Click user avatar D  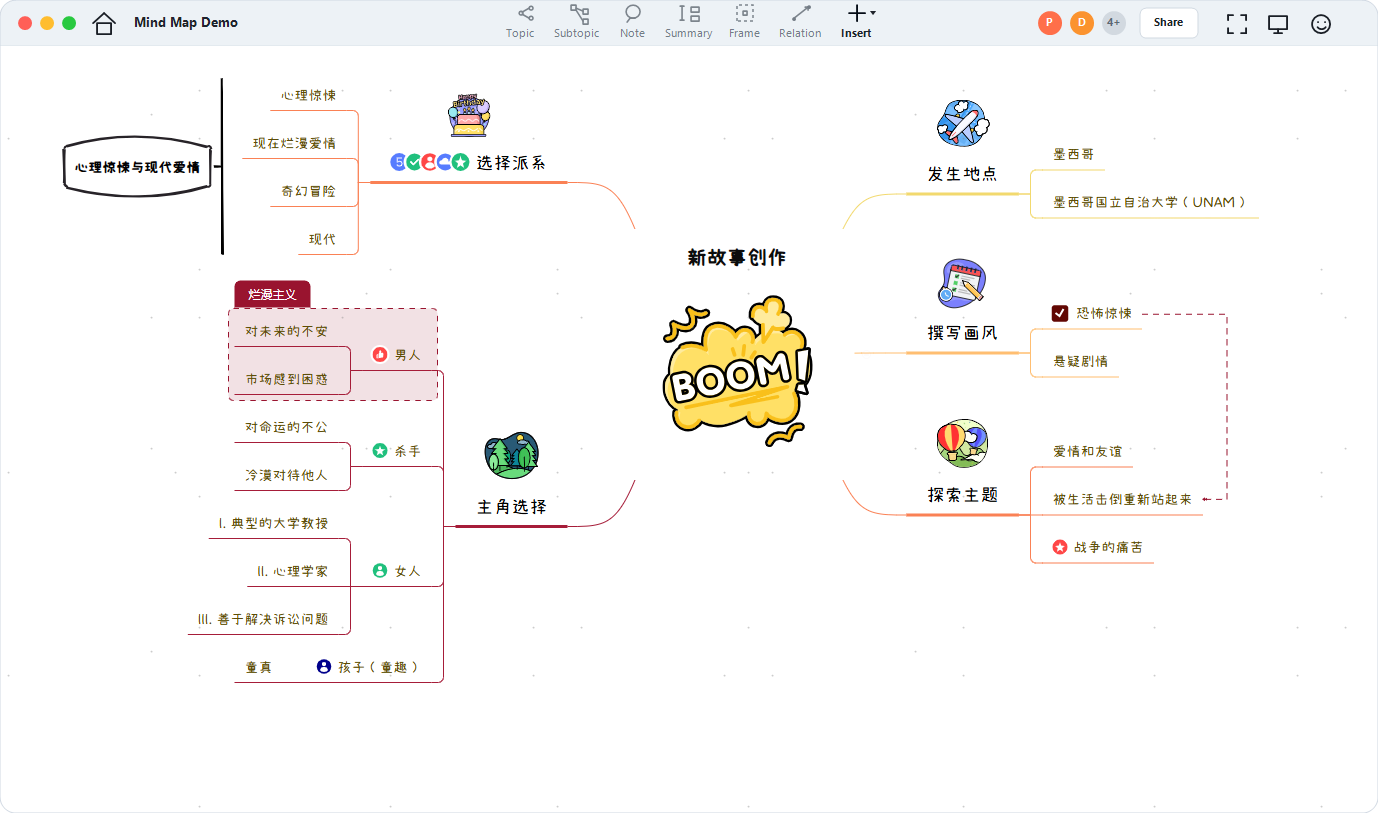(1081, 23)
